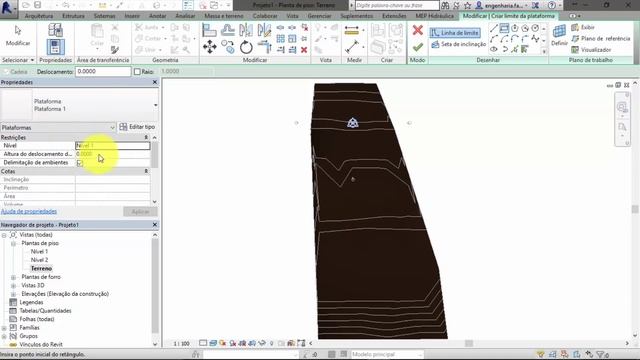This screenshot has height=360, width=640.
Task: Cancel edit mode with red X
Action: 417,30
